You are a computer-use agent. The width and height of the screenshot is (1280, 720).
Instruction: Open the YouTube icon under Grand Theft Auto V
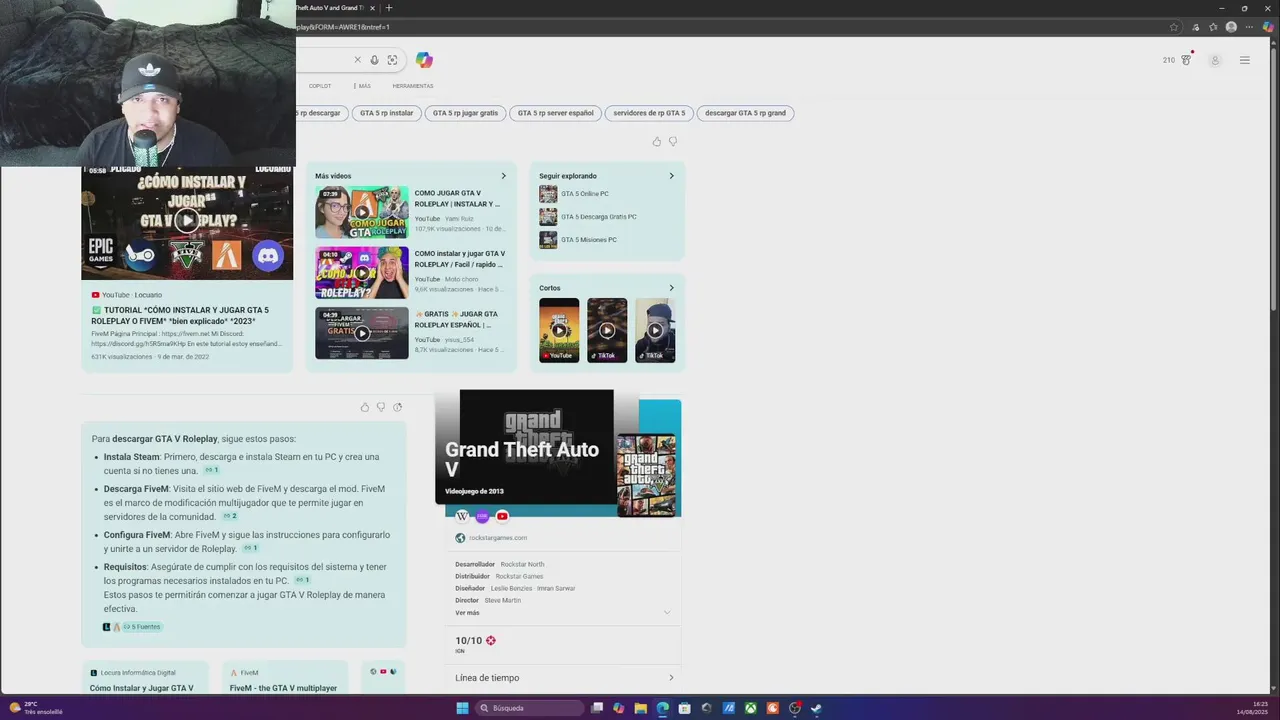coord(502,516)
